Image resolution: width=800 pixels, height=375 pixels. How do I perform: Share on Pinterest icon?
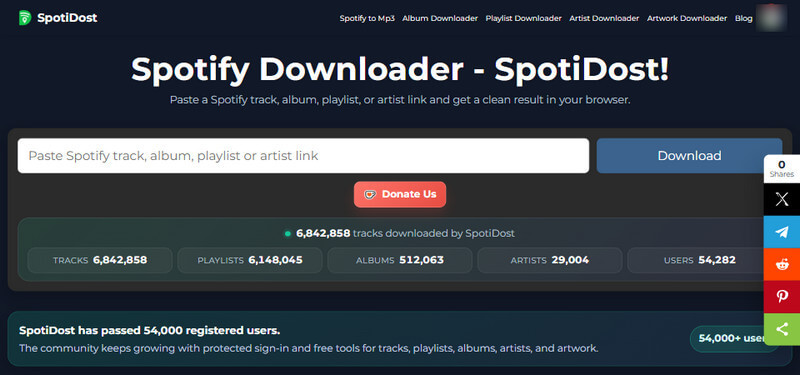pos(782,297)
